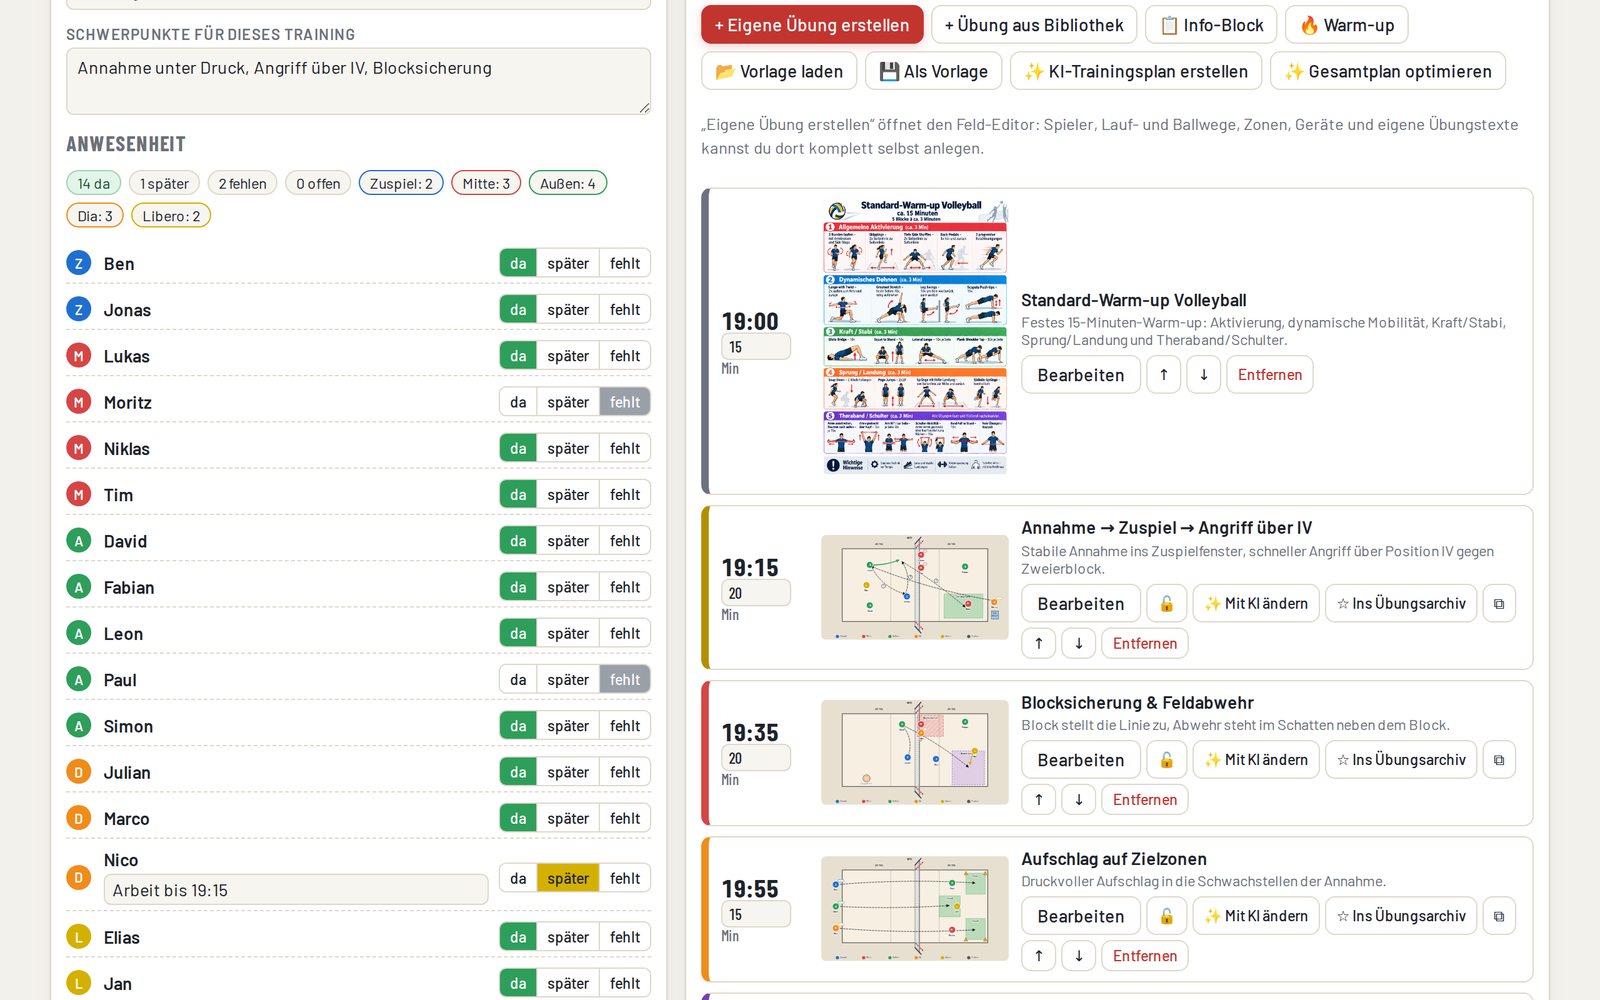Click Nico's note field Arbeit bis 19:15

tap(296, 890)
